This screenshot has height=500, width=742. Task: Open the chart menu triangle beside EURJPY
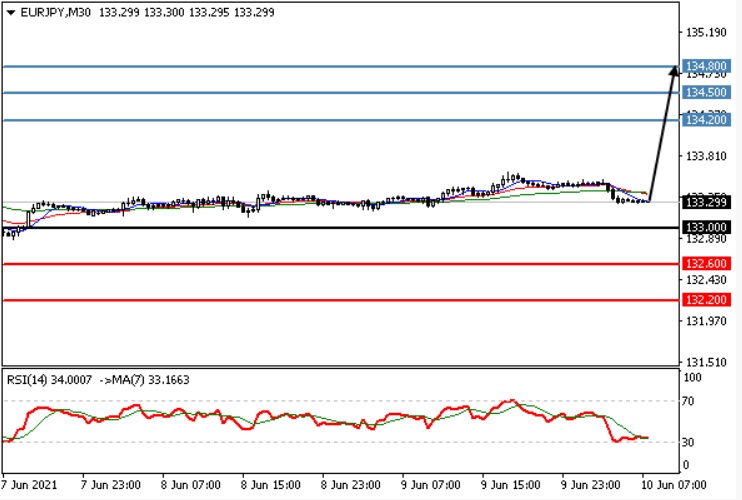pyautogui.click(x=10, y=13)
